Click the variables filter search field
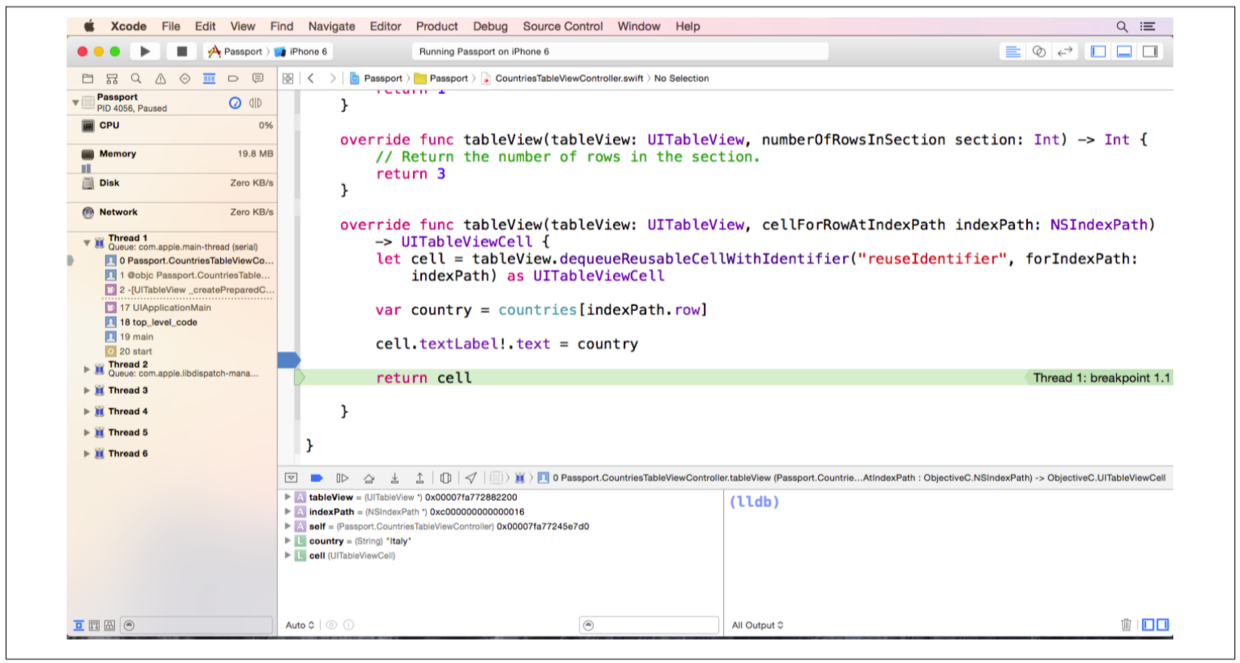 pyautogui.click(x=649, y=625)
